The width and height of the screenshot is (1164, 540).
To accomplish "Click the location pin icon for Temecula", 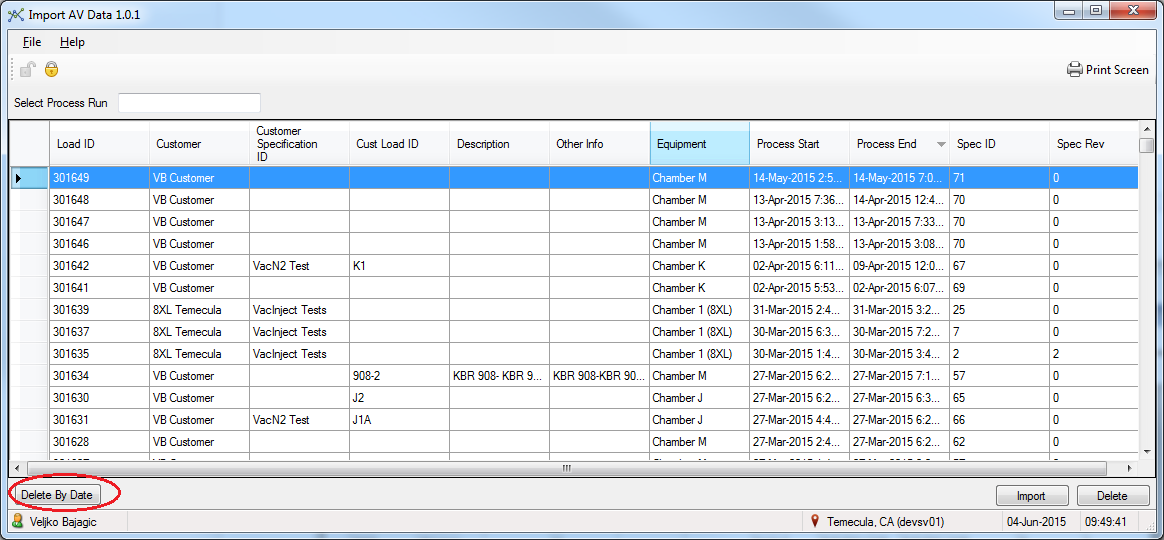I will coord(815,521).
